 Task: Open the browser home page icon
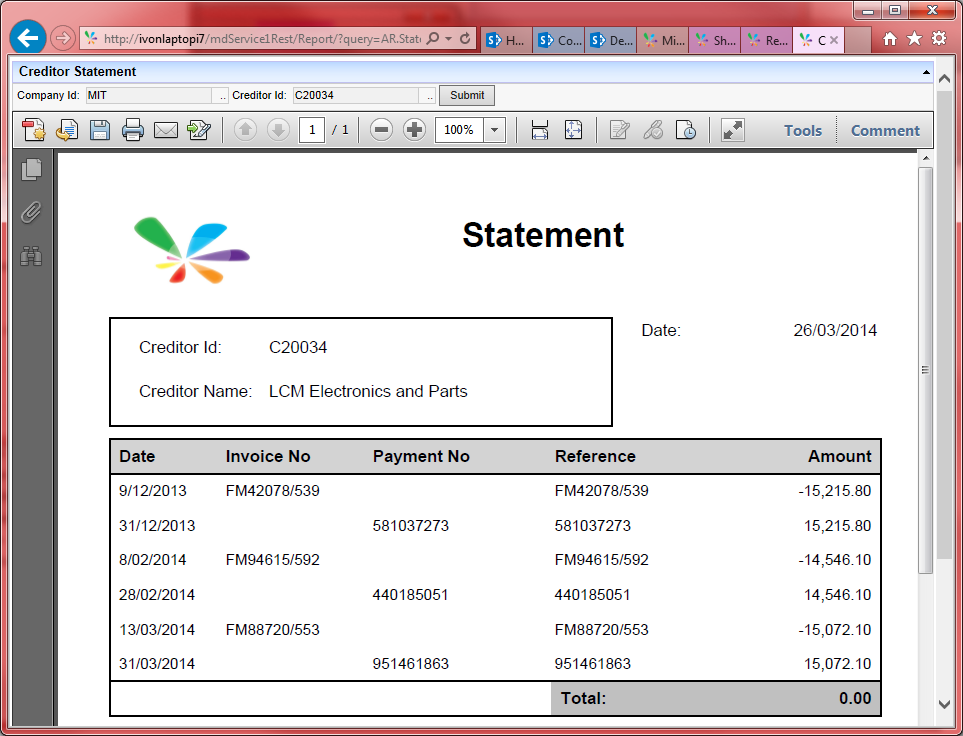[x=890, y=39]
